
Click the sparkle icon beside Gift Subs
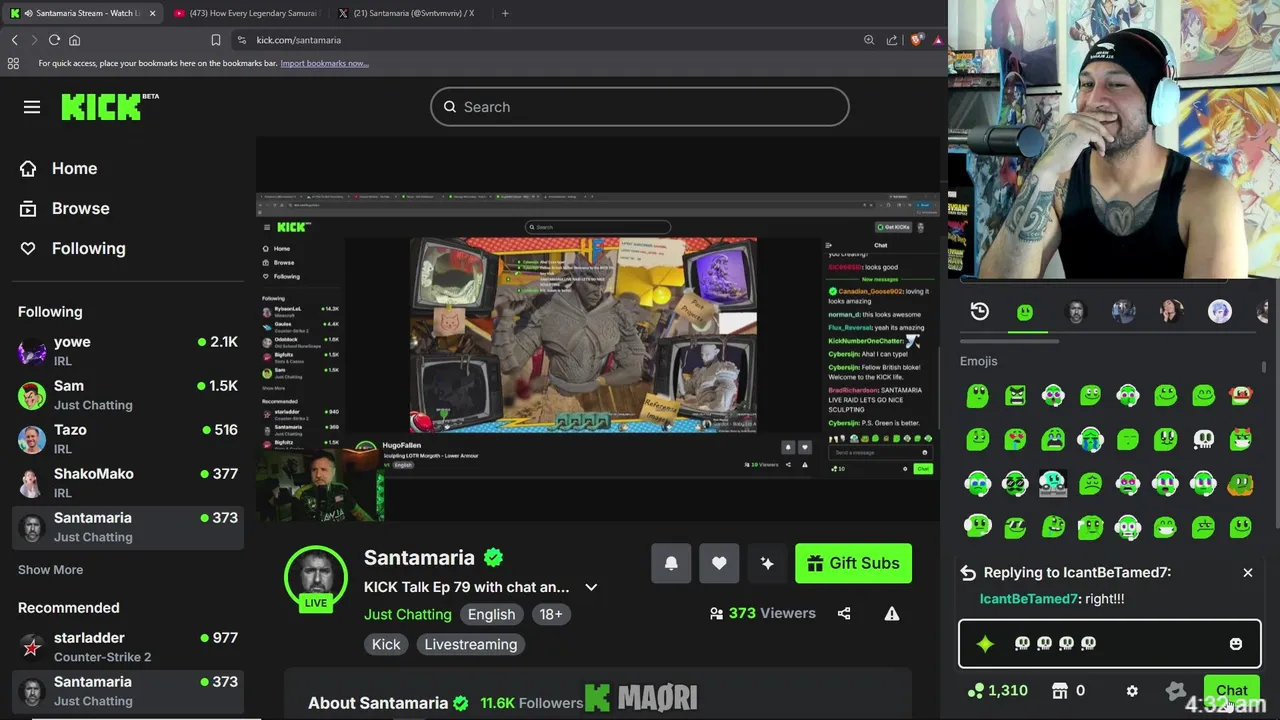click(767, 563)
